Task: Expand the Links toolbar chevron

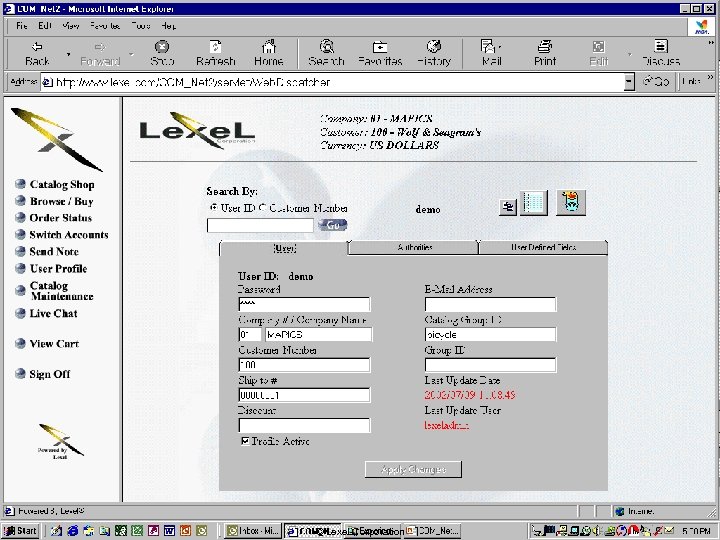Action: coord(710,78)
